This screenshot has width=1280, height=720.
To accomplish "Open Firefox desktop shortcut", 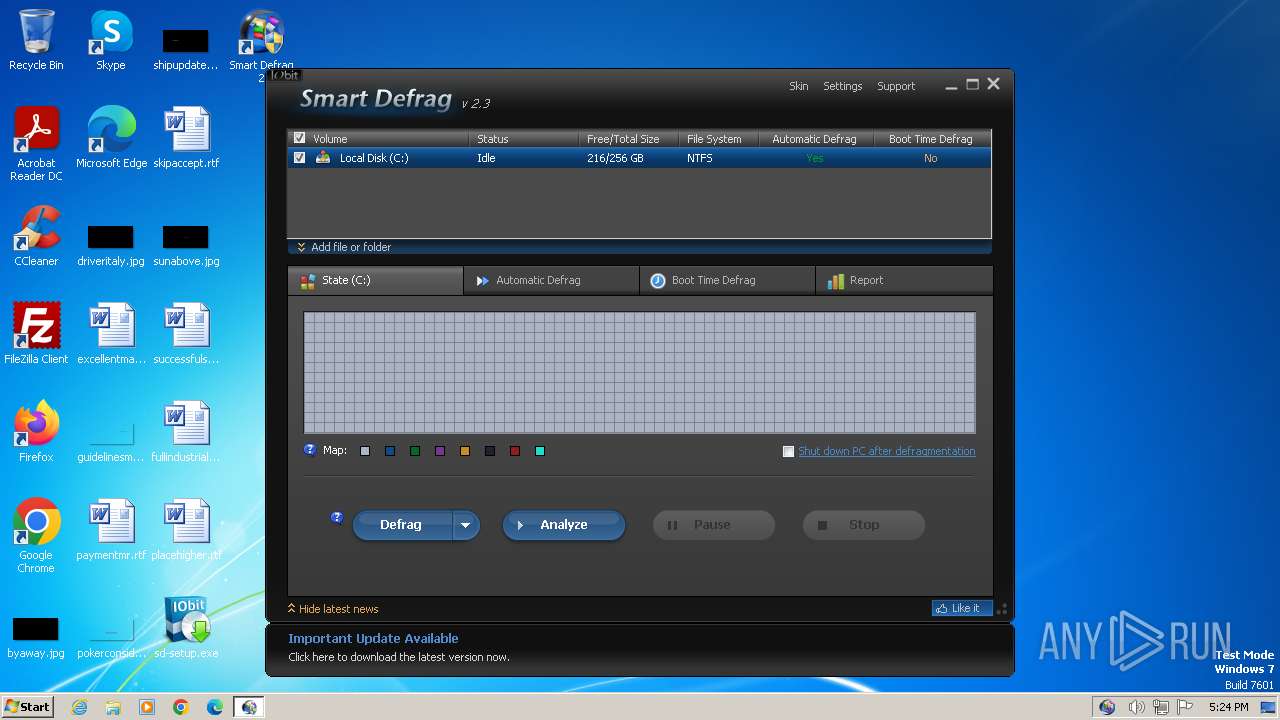I will tap(37, 431).
